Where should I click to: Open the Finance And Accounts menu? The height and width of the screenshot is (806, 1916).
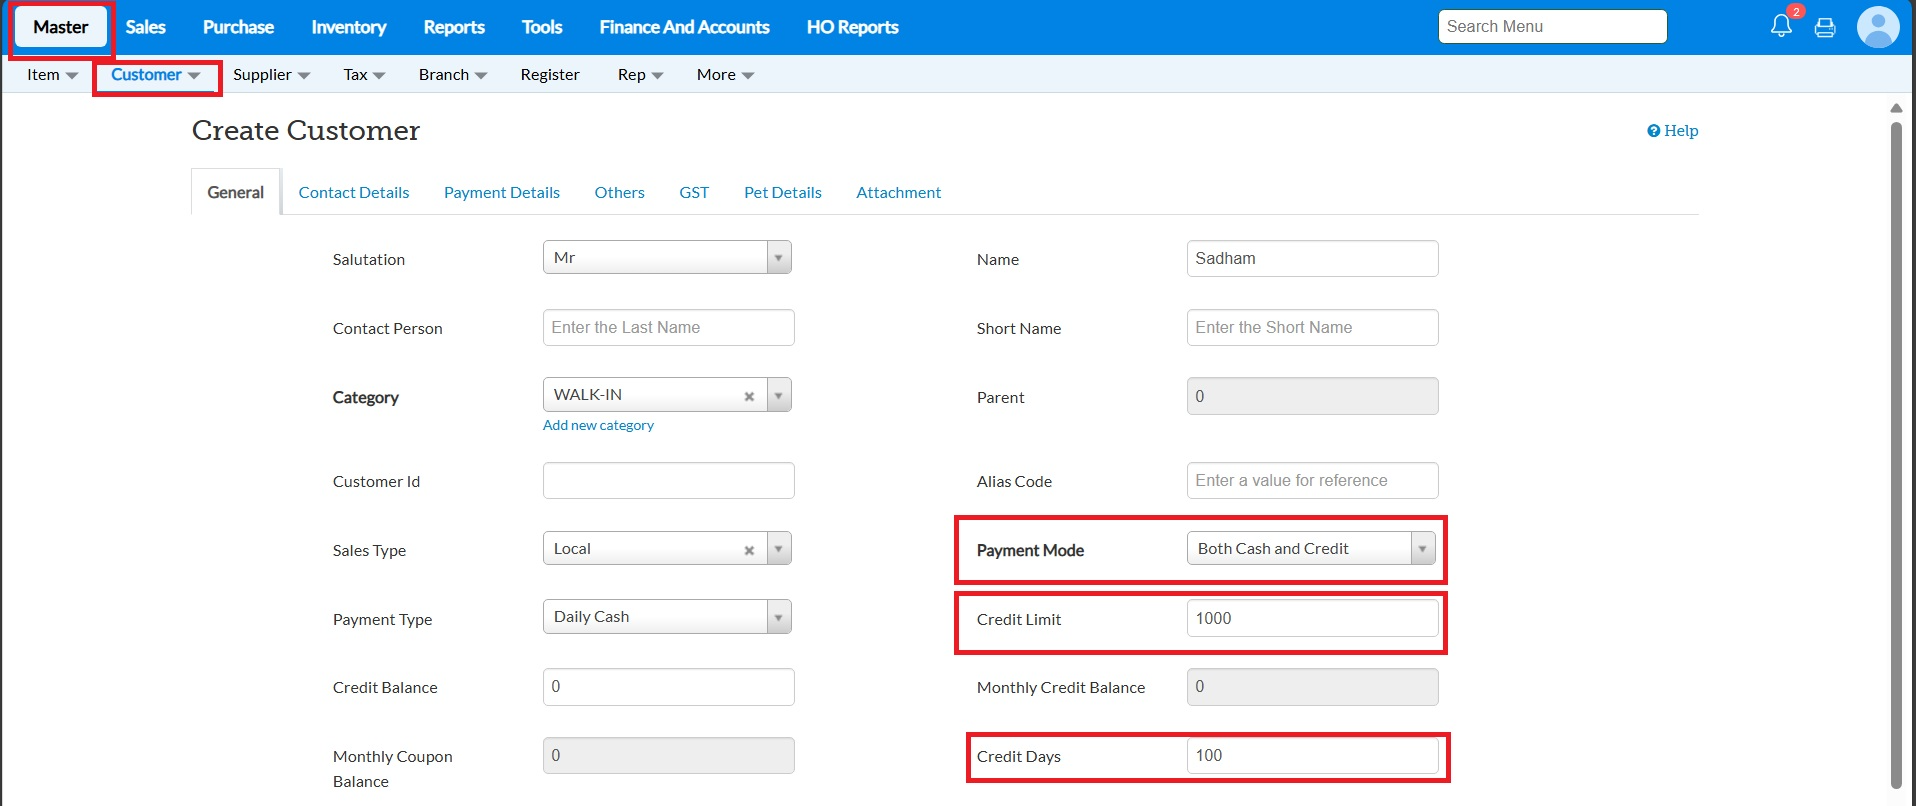coord(684,27)
